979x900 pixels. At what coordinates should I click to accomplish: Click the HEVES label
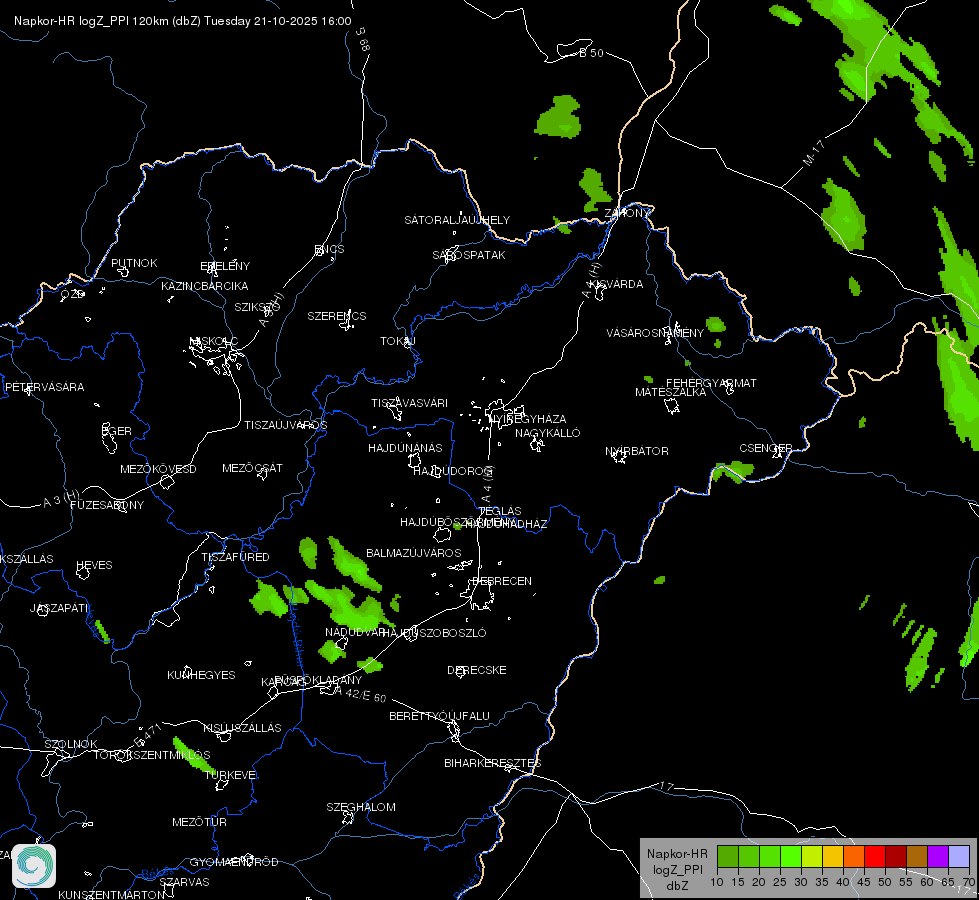point(94,565)
